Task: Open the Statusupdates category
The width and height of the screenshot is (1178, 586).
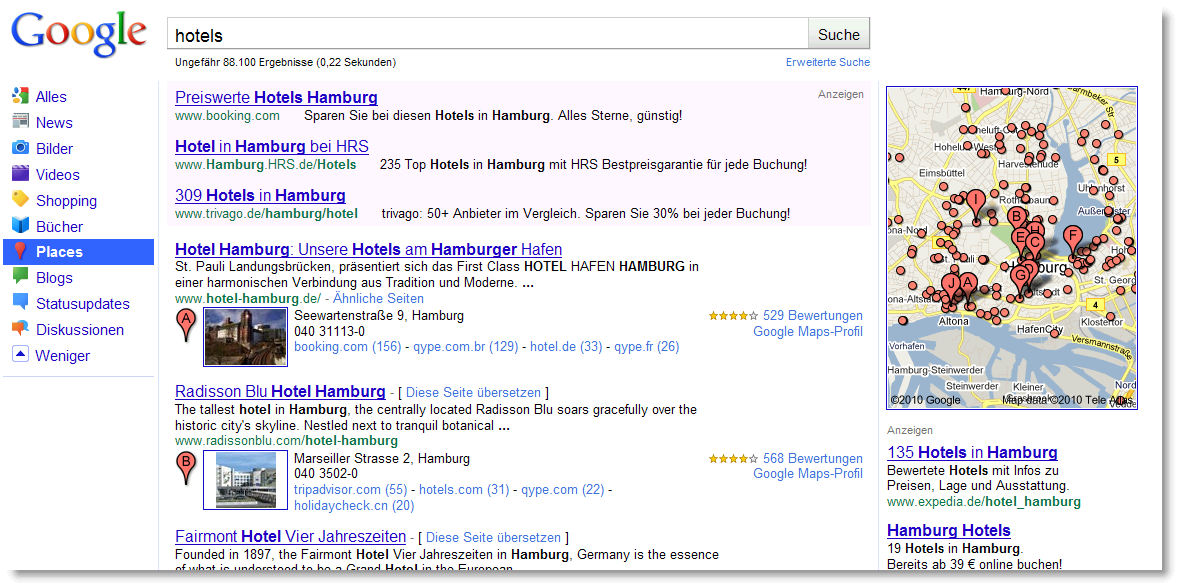Action: (x=83, y=304)
